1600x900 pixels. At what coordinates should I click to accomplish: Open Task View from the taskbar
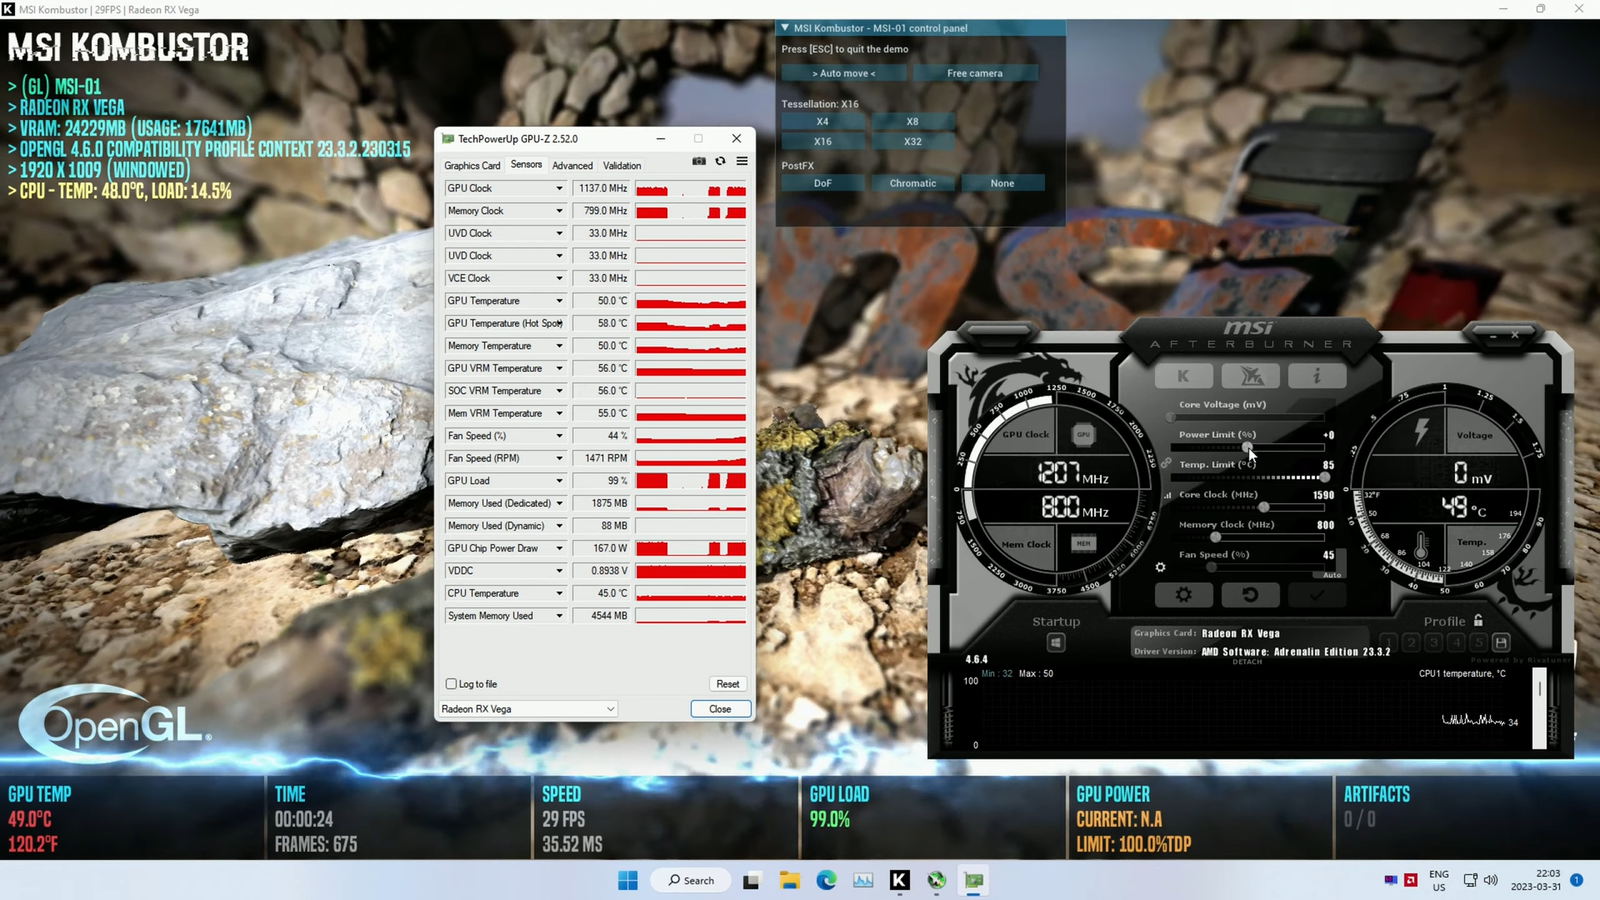[751, 880]
